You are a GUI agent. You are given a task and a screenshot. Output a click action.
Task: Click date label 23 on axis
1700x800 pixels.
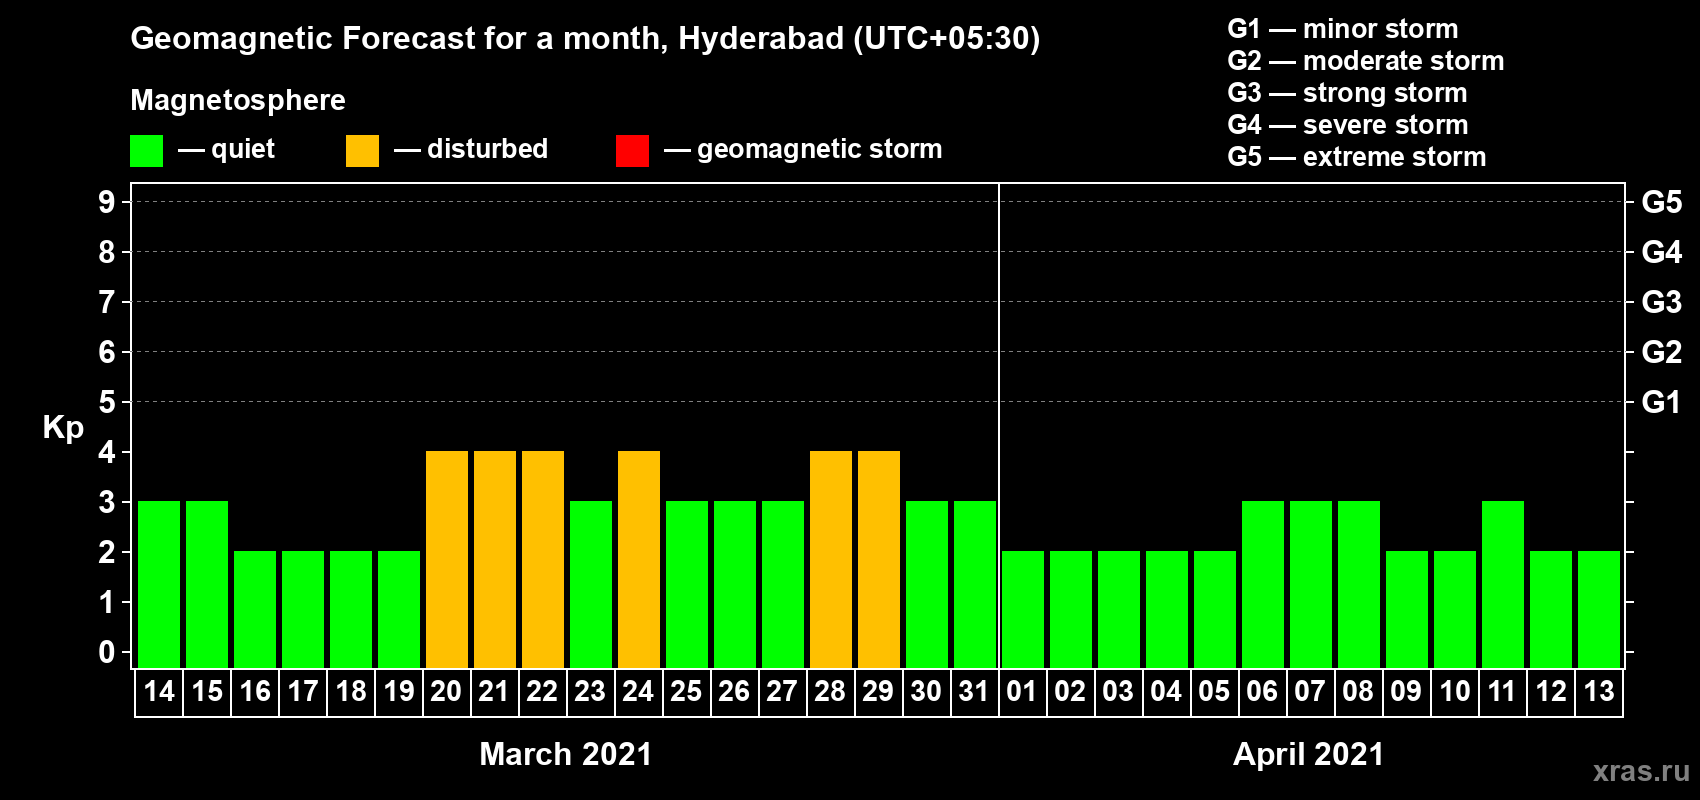point(590,691)
